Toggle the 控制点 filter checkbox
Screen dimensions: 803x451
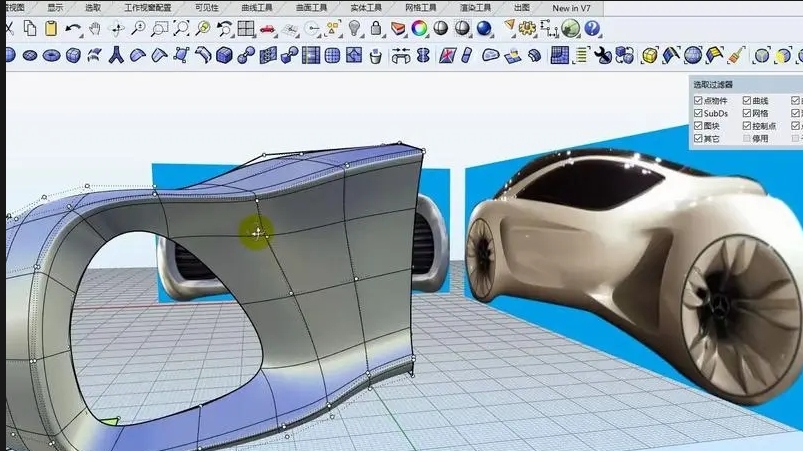pos(747,125)
